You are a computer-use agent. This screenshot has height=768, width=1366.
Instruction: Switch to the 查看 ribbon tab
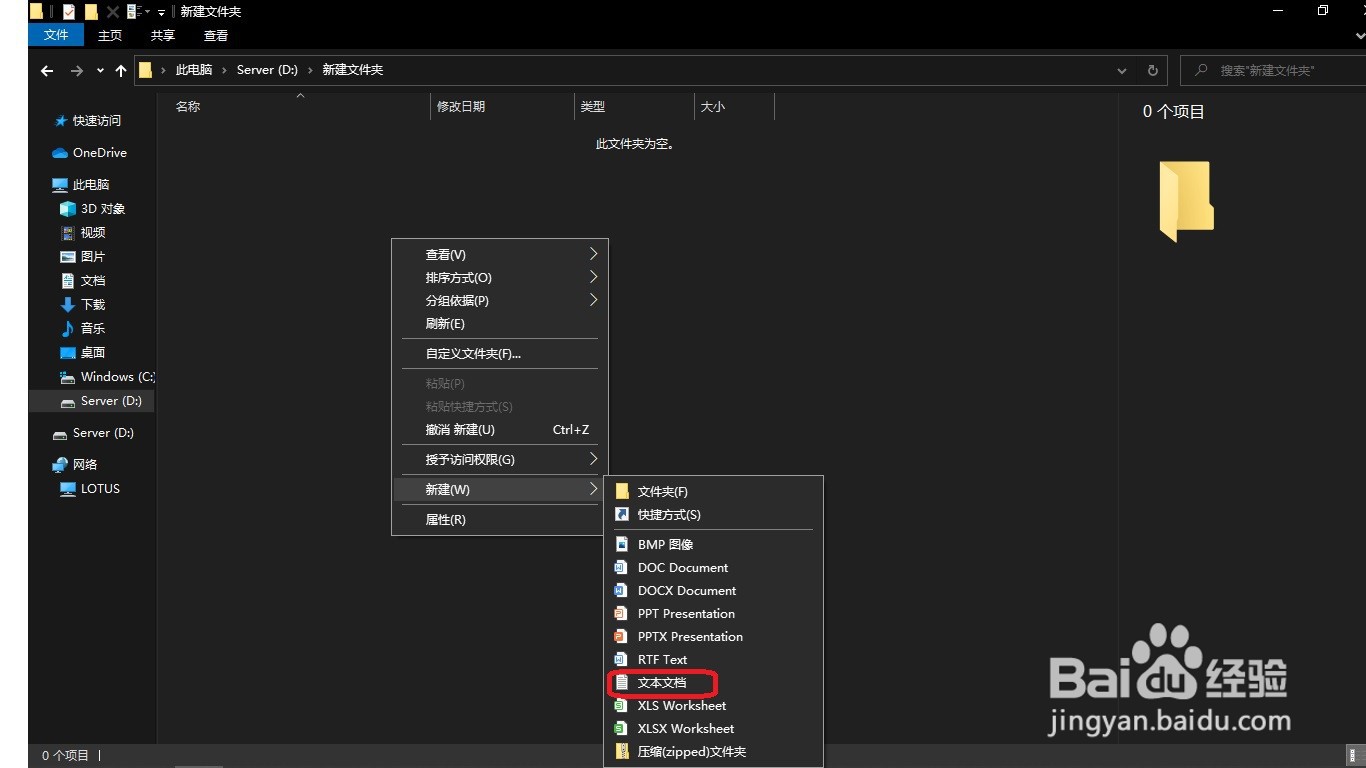[x=215, y=35]
